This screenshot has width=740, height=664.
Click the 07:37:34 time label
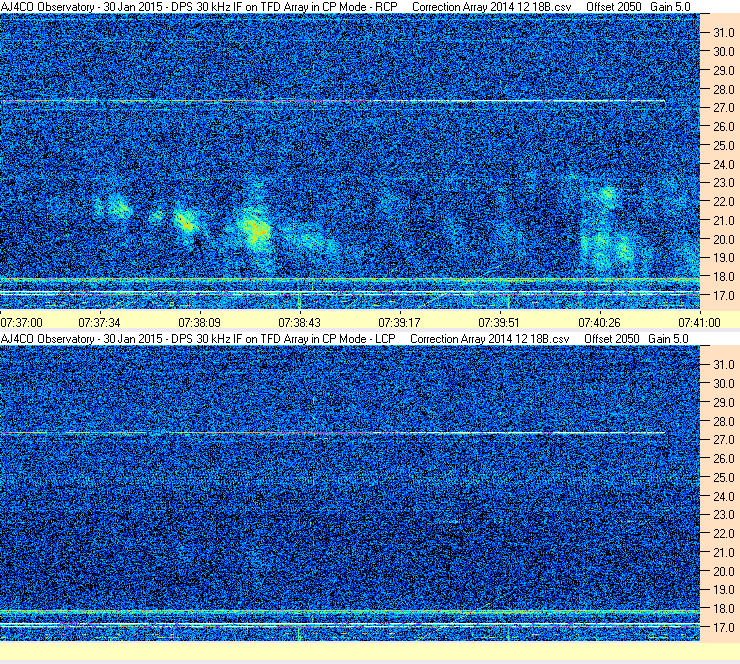pyautogui.click(x=100, y=323)
